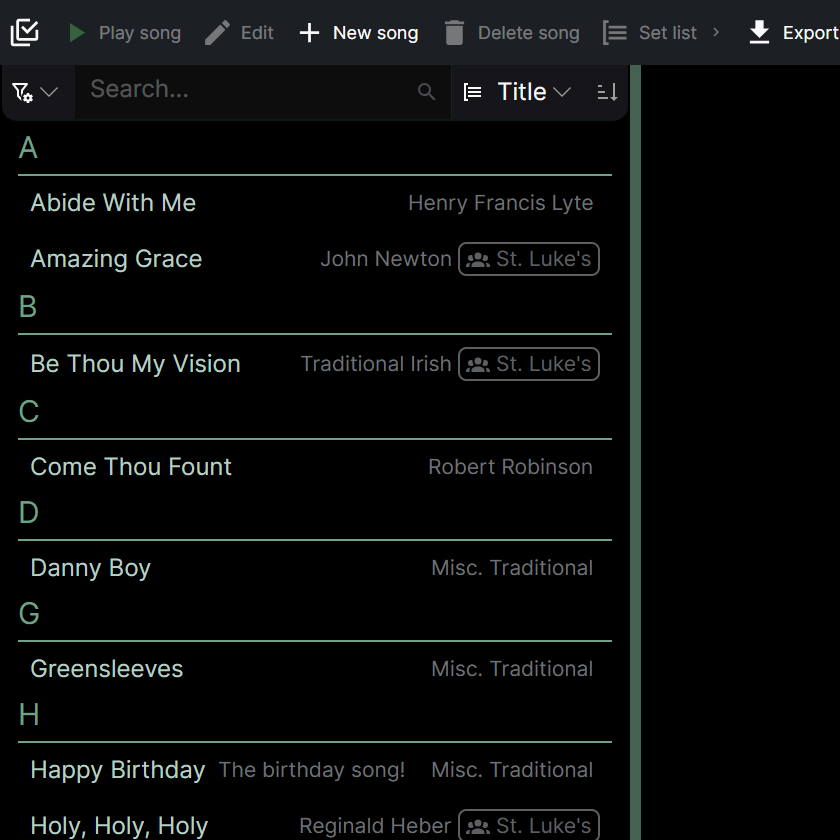Click the Set list icon
Viewport: 840px width, 840px height.
click(614, 33)
